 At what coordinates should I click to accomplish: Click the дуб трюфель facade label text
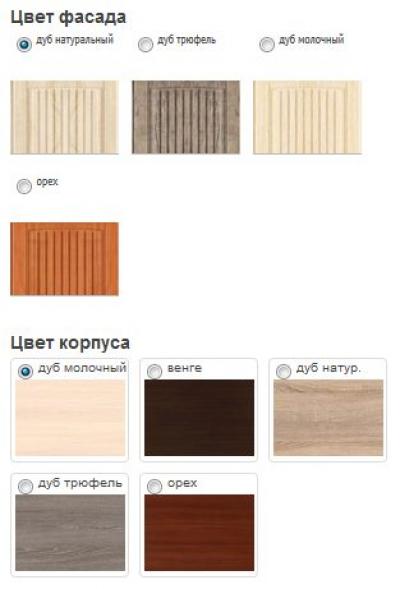(187, 40)
